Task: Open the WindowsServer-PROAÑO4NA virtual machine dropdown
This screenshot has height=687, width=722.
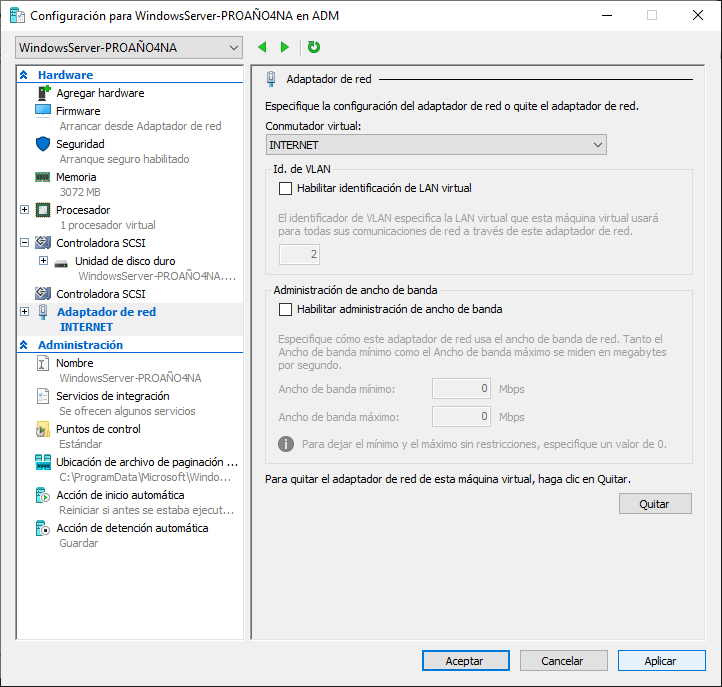Action: [x=129, y=48]
